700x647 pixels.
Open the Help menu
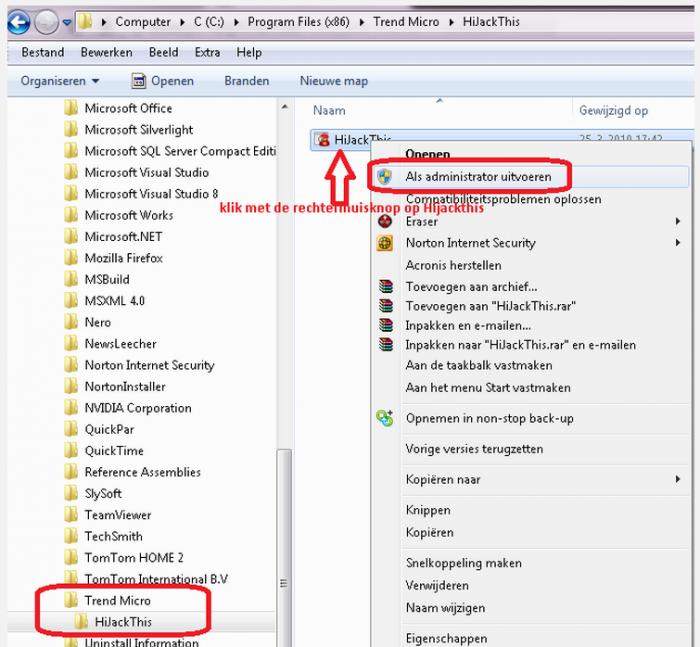click(x=249, y=52)
